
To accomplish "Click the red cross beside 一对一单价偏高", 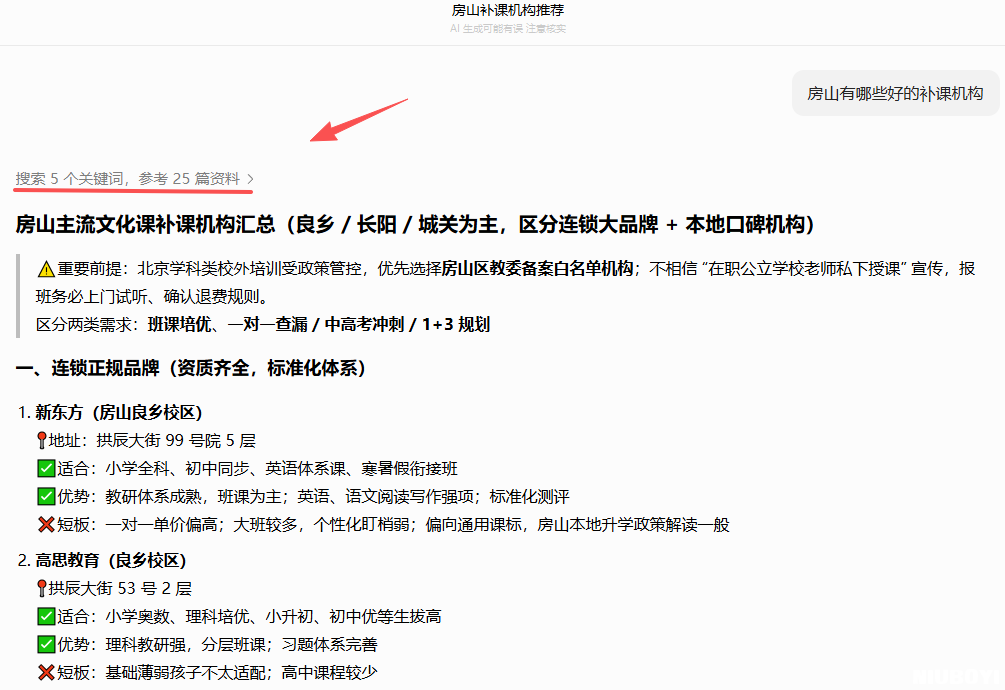I will (46, 525).
